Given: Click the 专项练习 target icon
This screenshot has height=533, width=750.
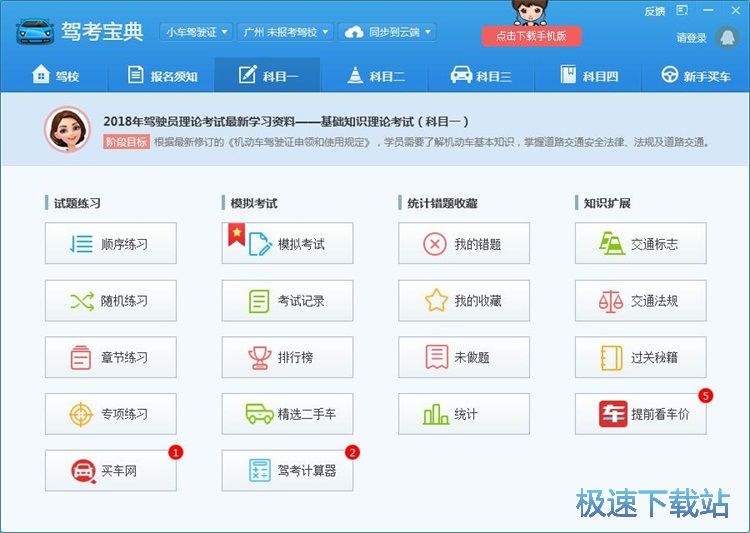Looking at the screenshot, I should tap(81, 414).
